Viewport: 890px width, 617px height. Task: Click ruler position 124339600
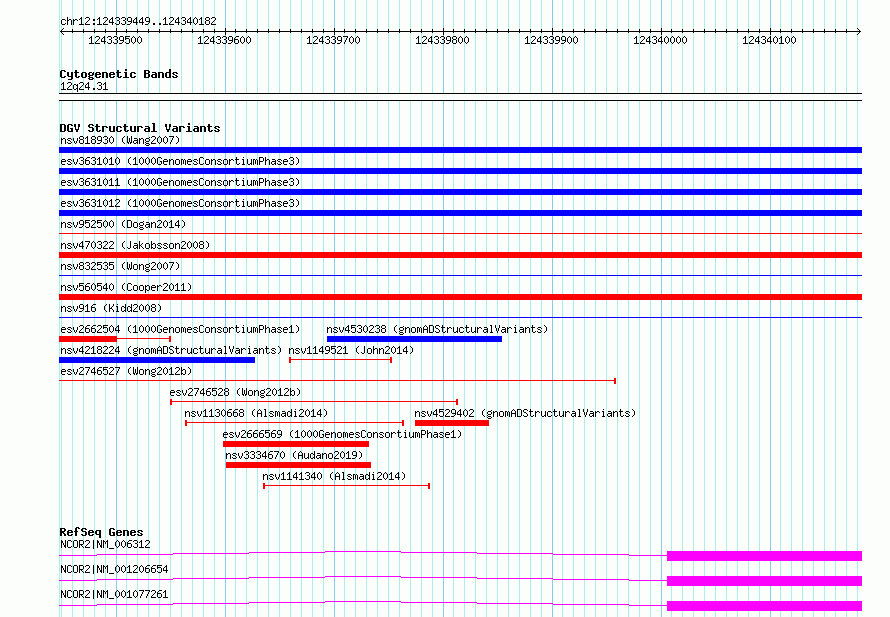pos(224,40)
